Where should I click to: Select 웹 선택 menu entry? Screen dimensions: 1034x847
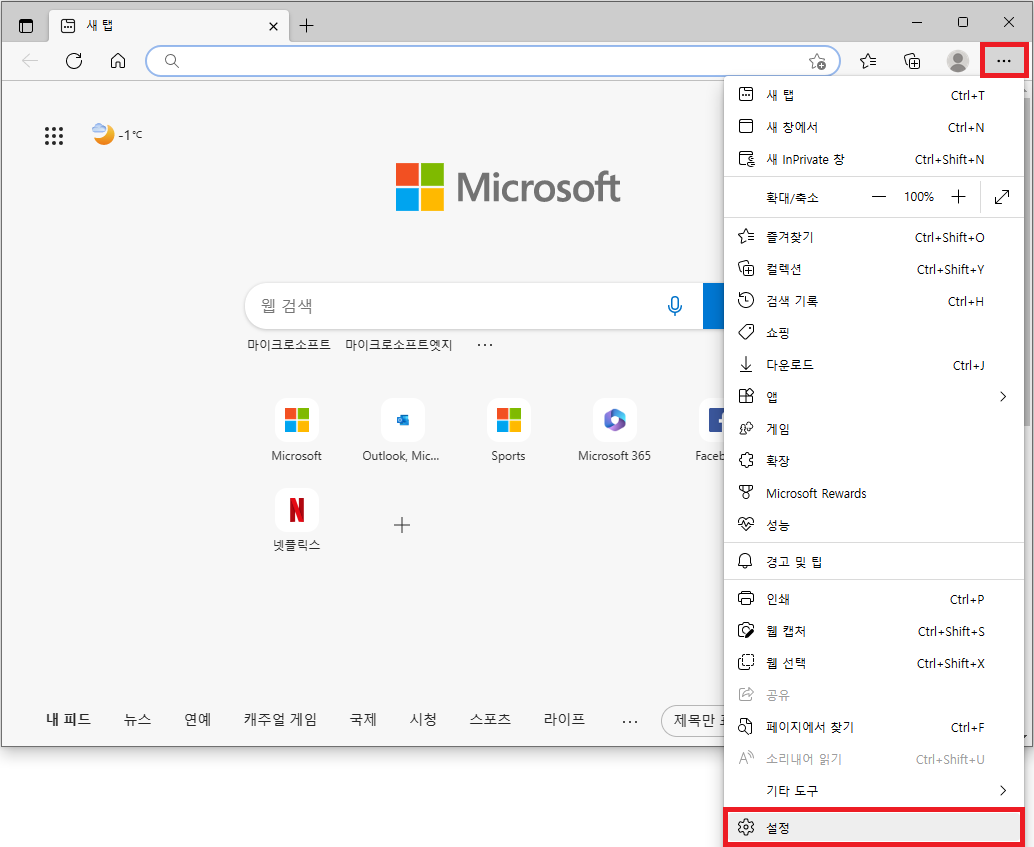click(873, 663)
